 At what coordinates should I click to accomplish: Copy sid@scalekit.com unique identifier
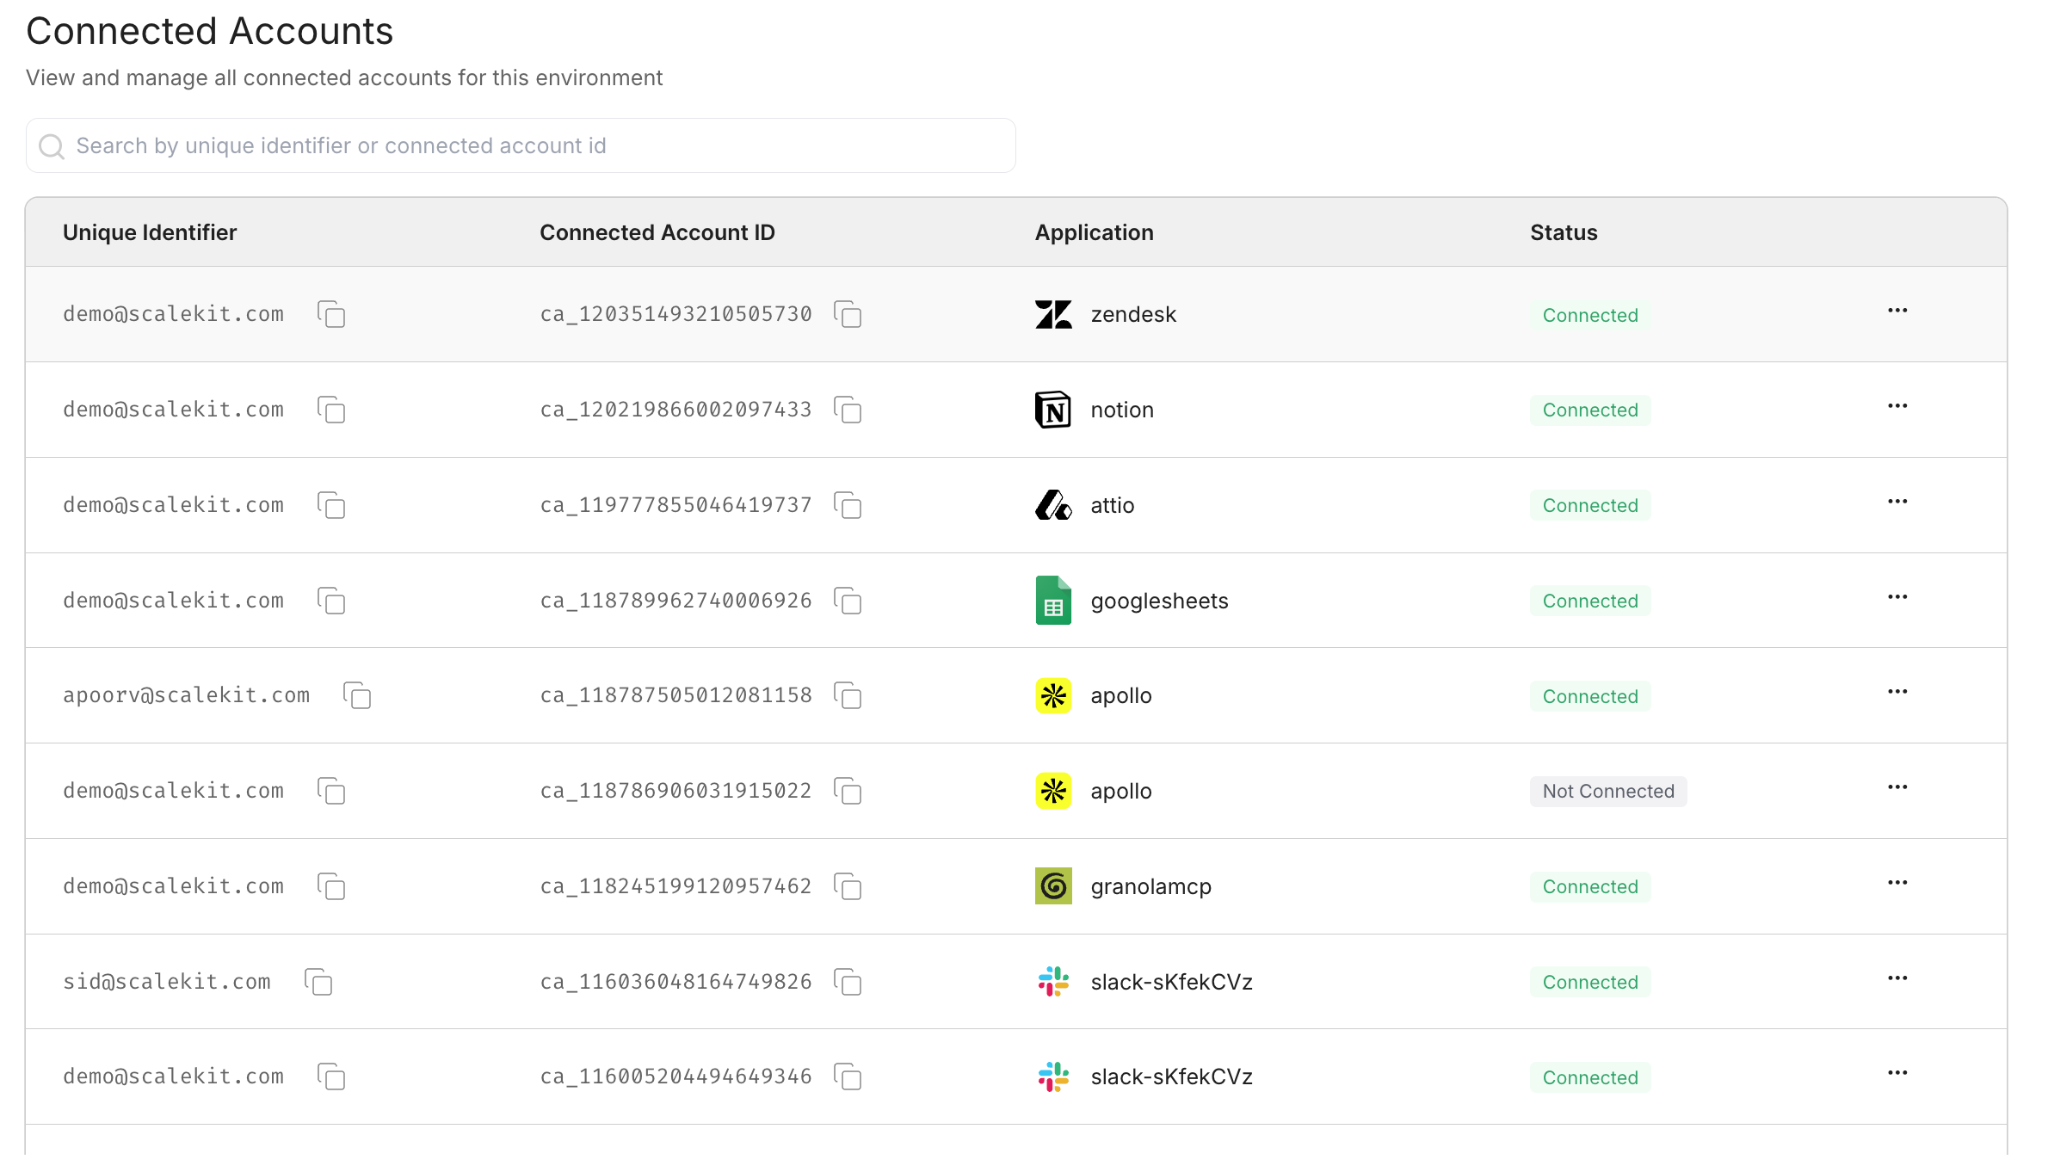click(318, 982)
